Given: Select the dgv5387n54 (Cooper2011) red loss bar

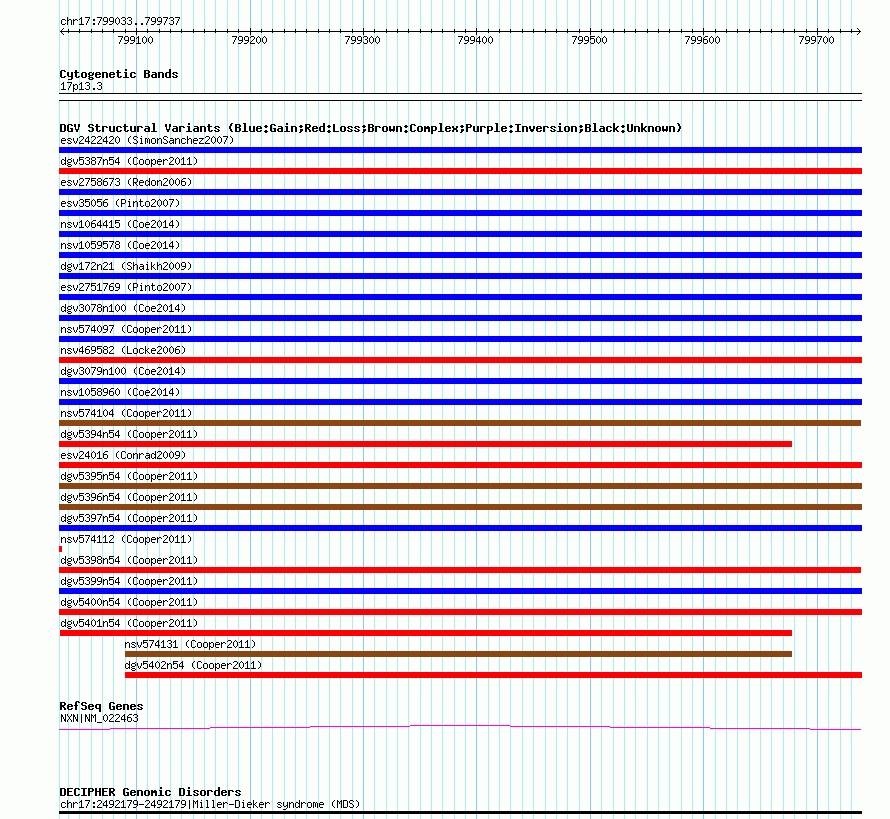Looking at the screenshot, I should click(x=460, y=171).
